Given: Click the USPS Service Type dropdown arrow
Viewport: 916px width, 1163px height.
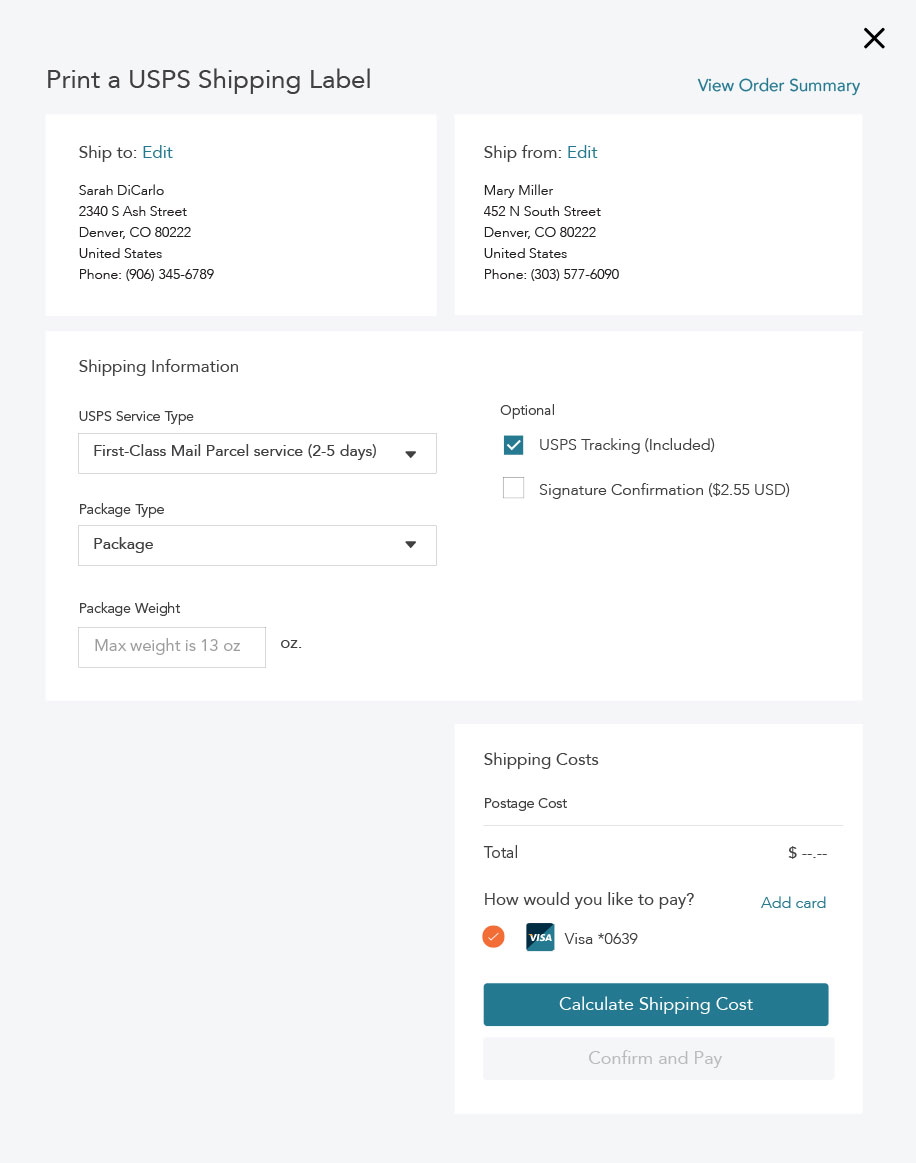Looking at the screenshot, I should pyautogui.click(x=410, y=453).
